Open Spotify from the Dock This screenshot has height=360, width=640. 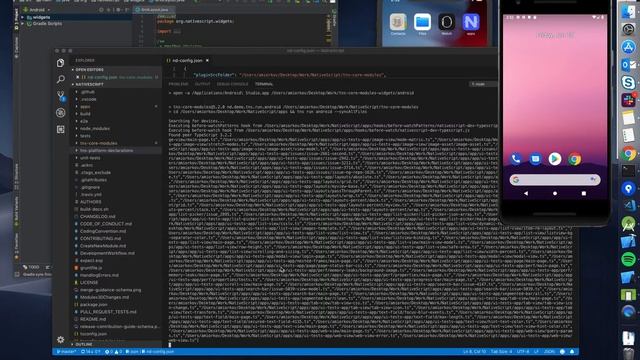coord(628,259)
